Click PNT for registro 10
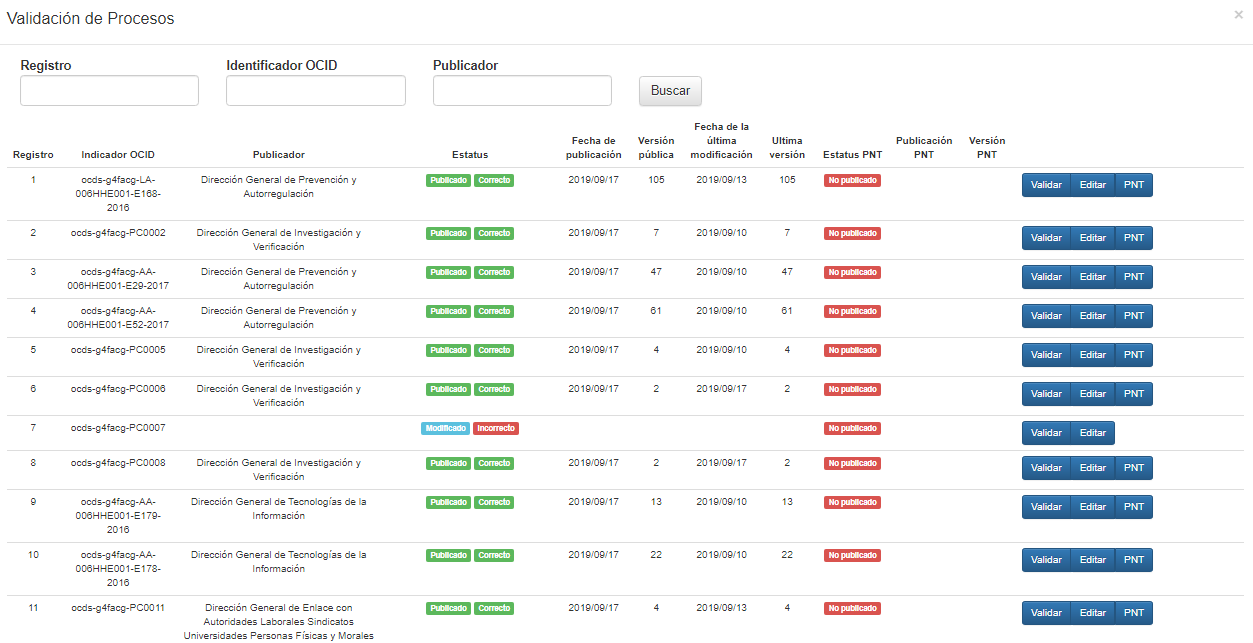Viewport: 1253px width, 643px height. tap(1133, 560)
